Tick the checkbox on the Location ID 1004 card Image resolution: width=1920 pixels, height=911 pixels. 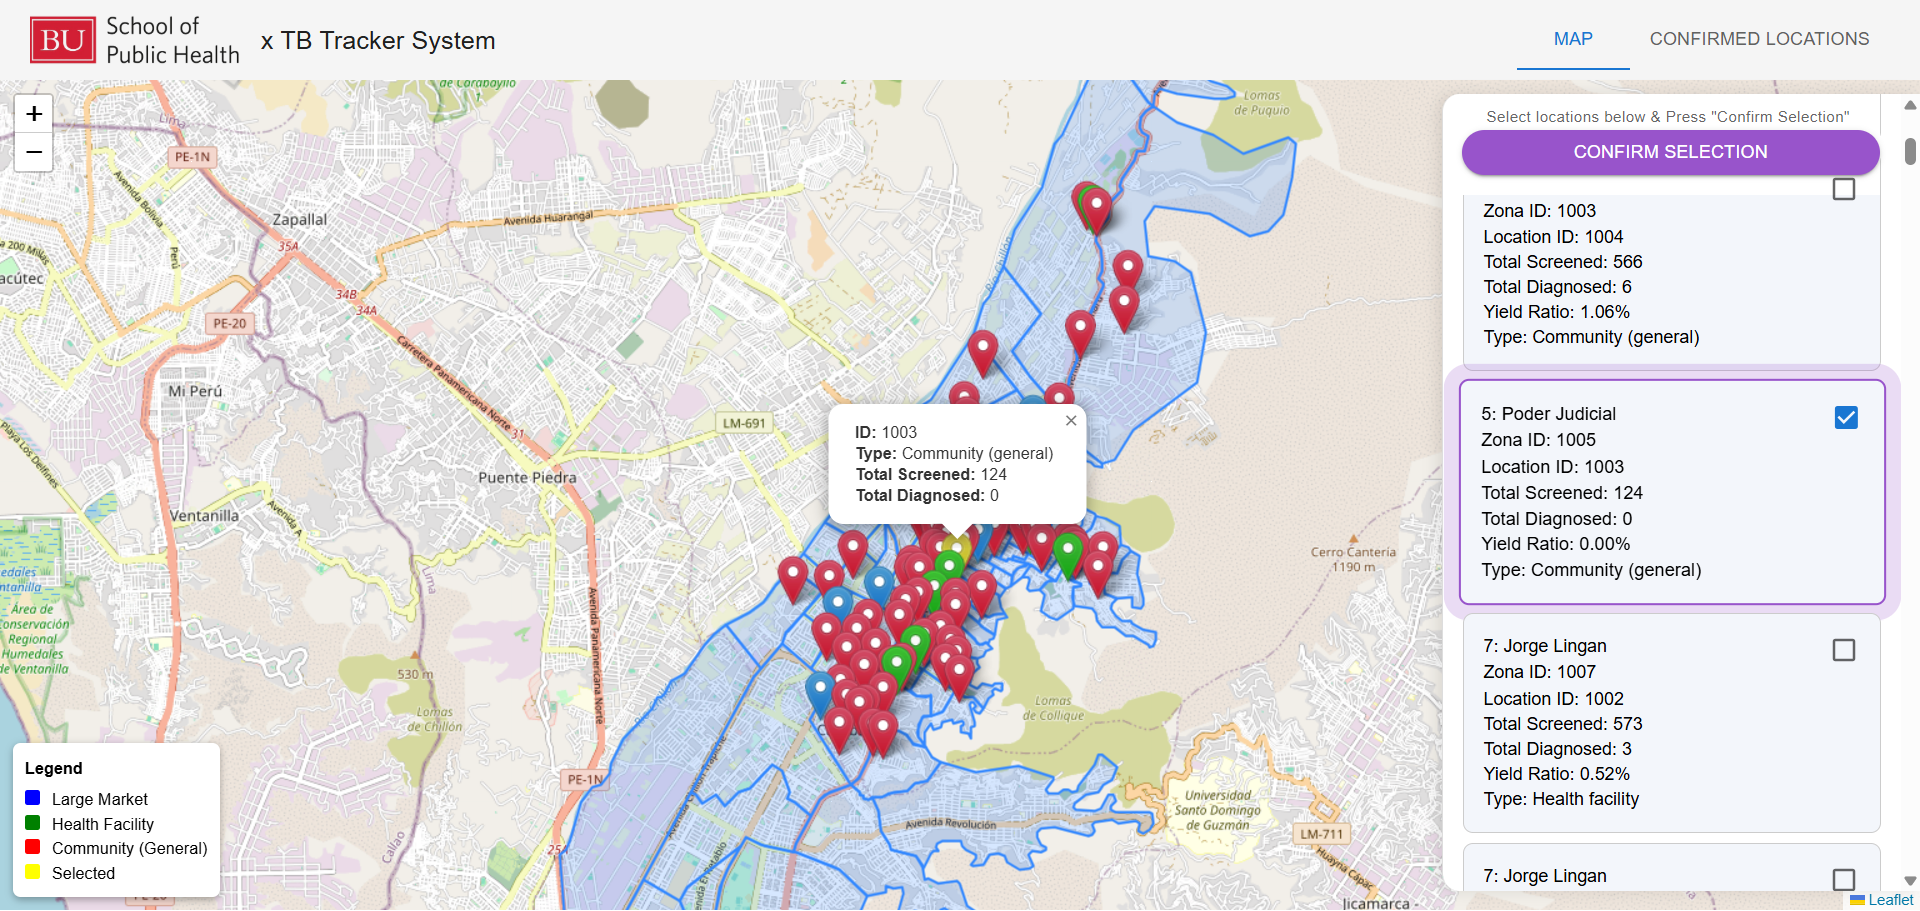click(1844, 189)
